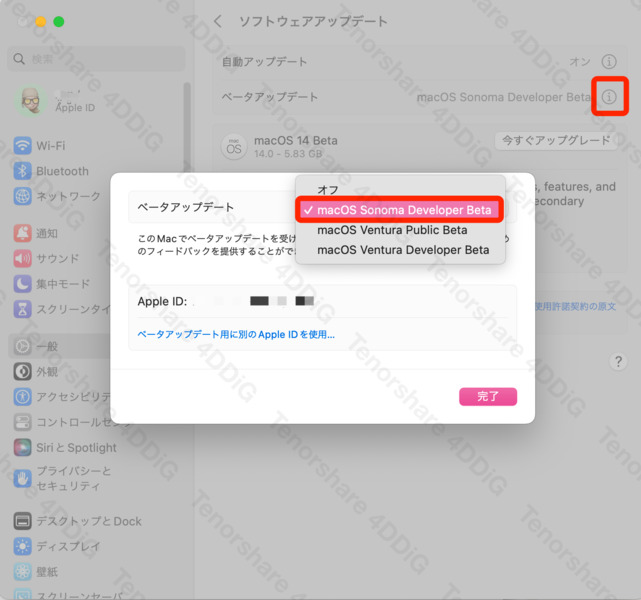Open 外観 appearance icon

click(22, 372)
